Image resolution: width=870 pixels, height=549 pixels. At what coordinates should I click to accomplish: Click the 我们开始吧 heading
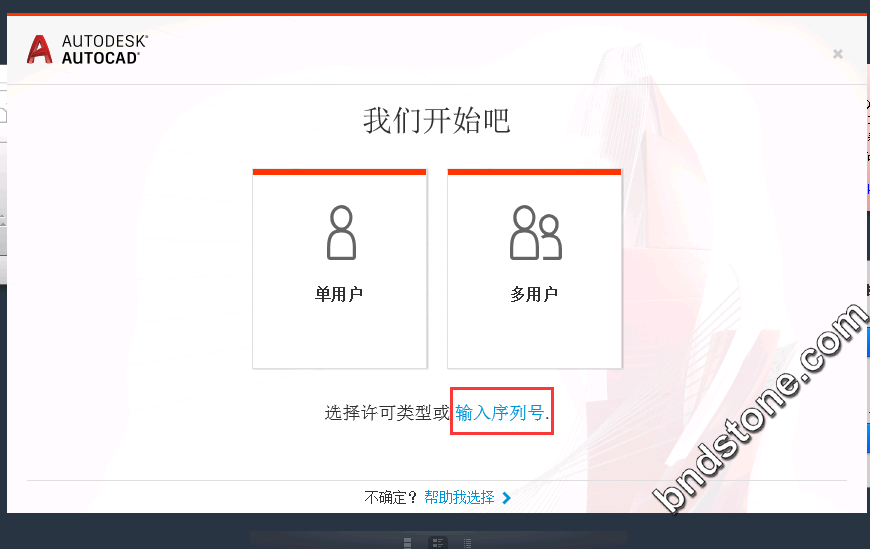pyautogui.click(x=437, y=120)
